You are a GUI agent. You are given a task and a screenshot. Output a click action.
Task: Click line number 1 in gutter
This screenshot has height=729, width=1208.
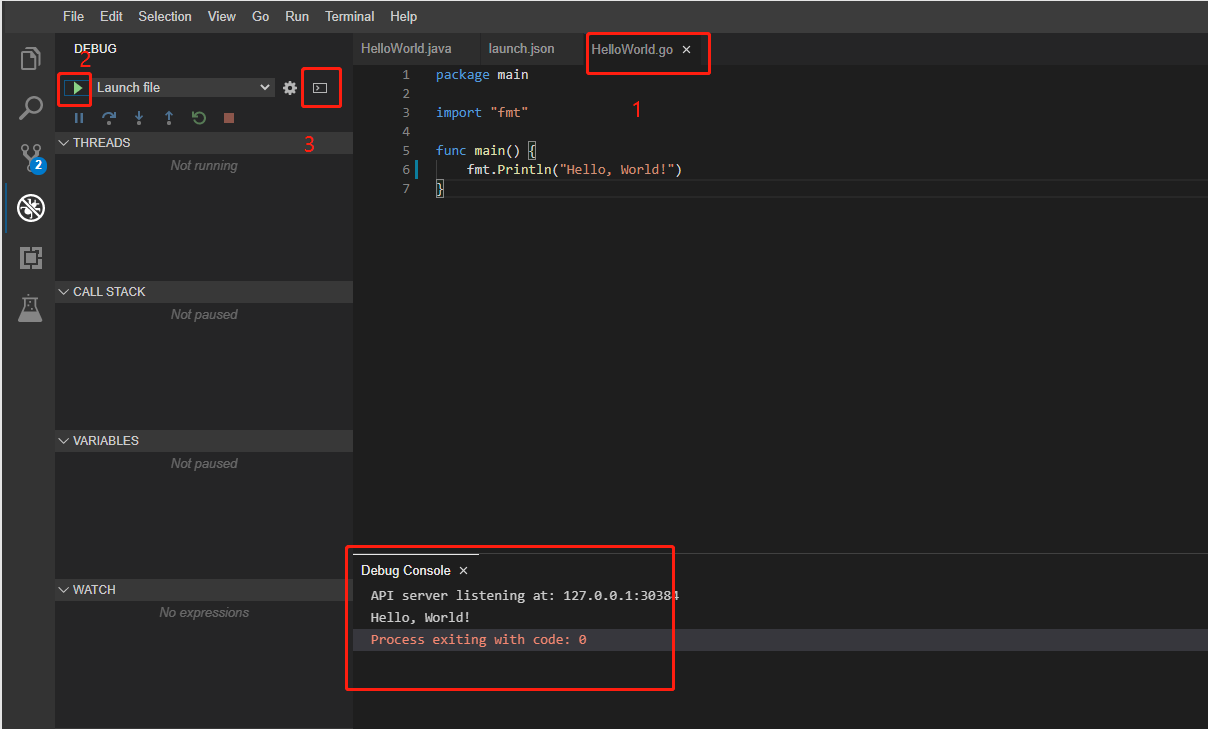tap(406, 75)
